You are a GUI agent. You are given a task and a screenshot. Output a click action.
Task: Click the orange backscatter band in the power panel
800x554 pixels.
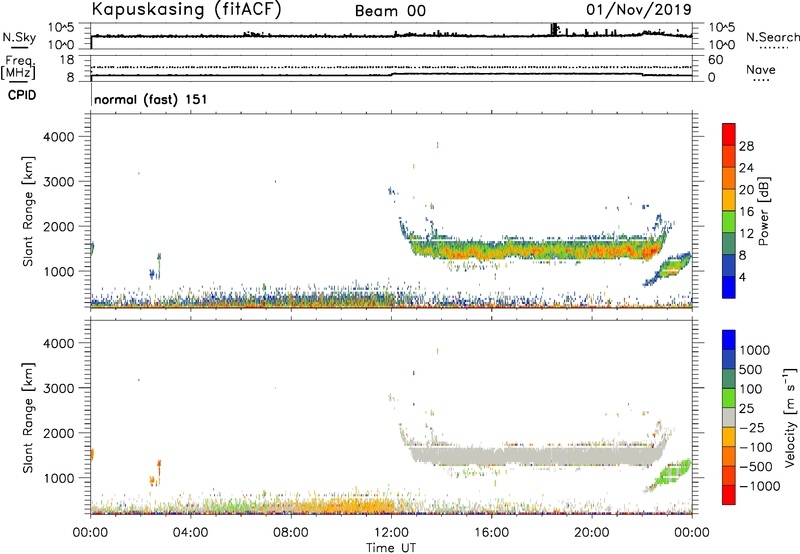tap(536, 250)
